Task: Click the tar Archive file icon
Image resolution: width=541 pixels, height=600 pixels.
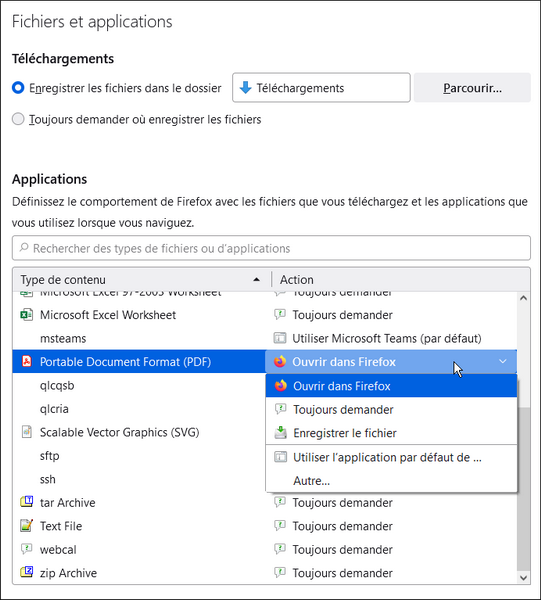Action: [x=26, y=502]
